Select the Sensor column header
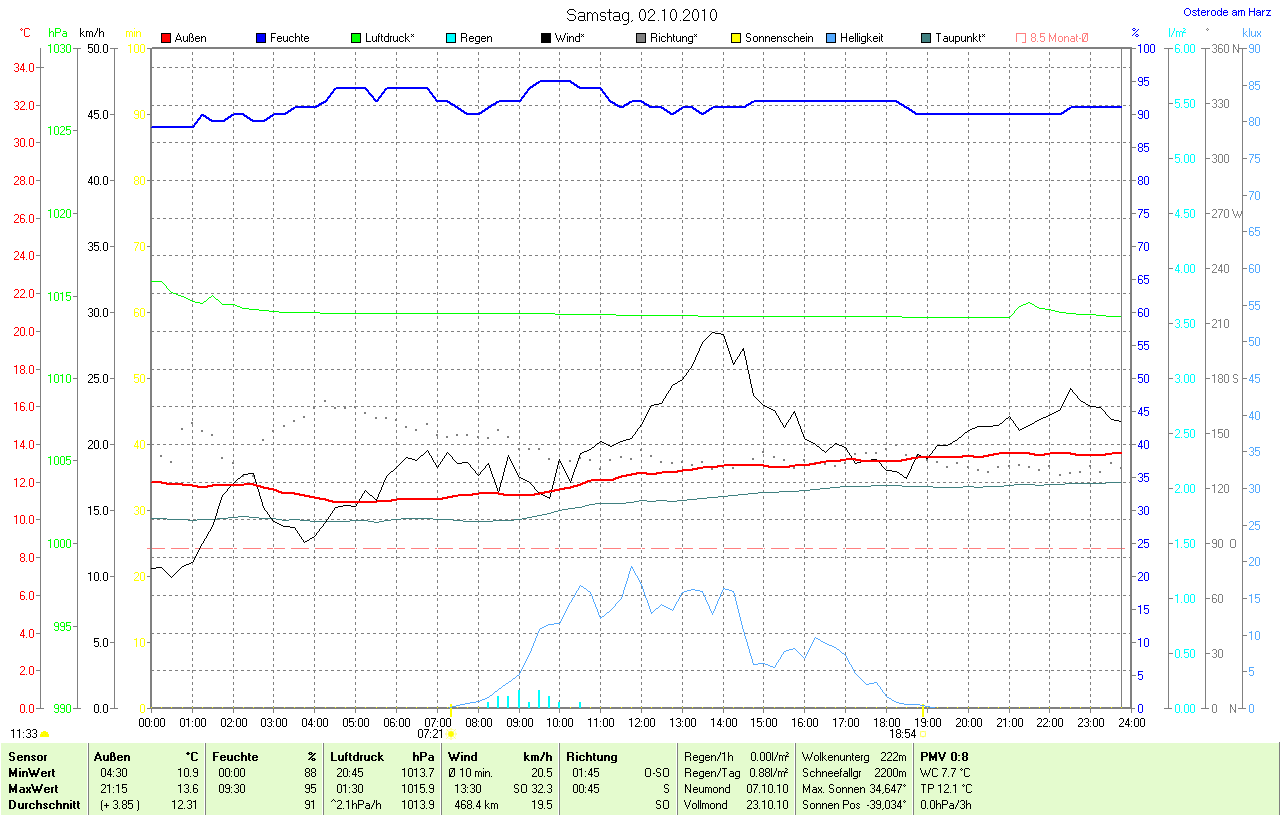This screenshot has width=1280, height=815. [27, 757]
